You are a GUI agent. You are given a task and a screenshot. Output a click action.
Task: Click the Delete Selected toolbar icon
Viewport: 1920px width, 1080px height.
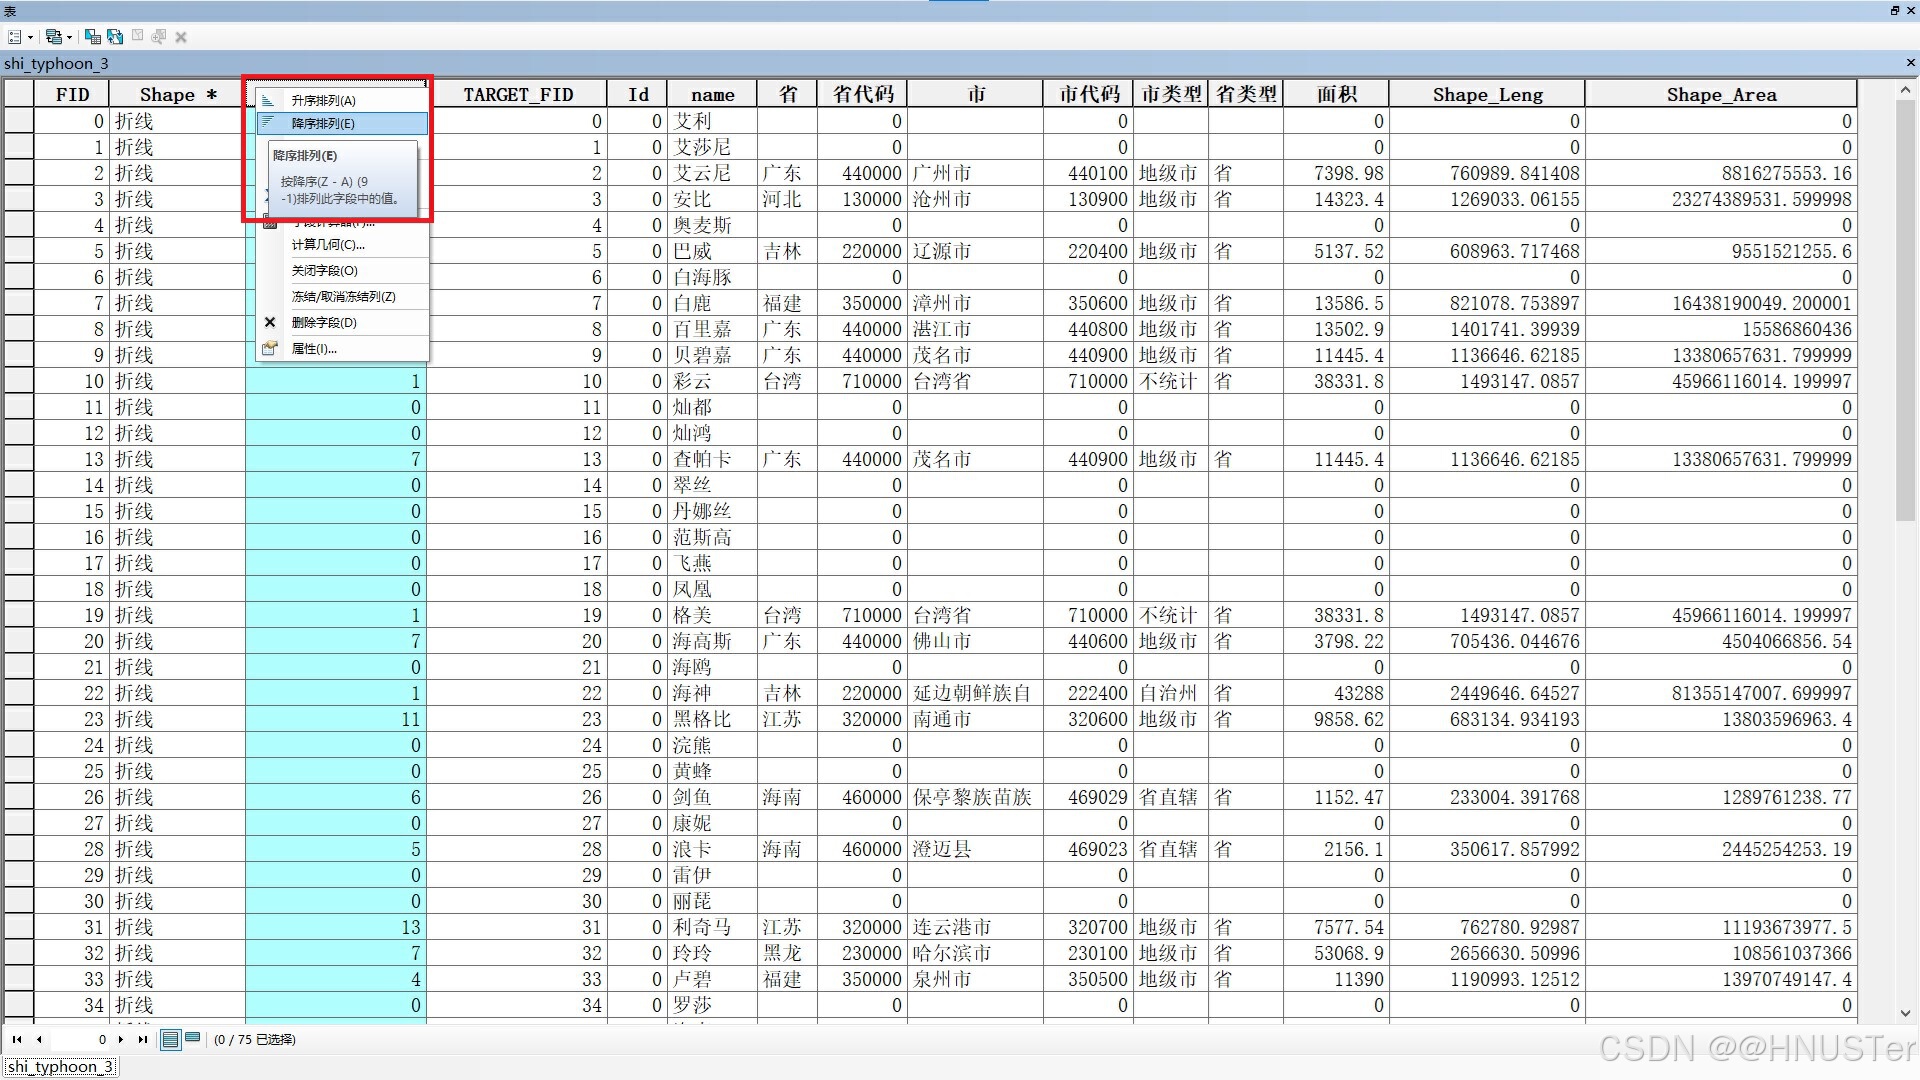coord(181,37)
